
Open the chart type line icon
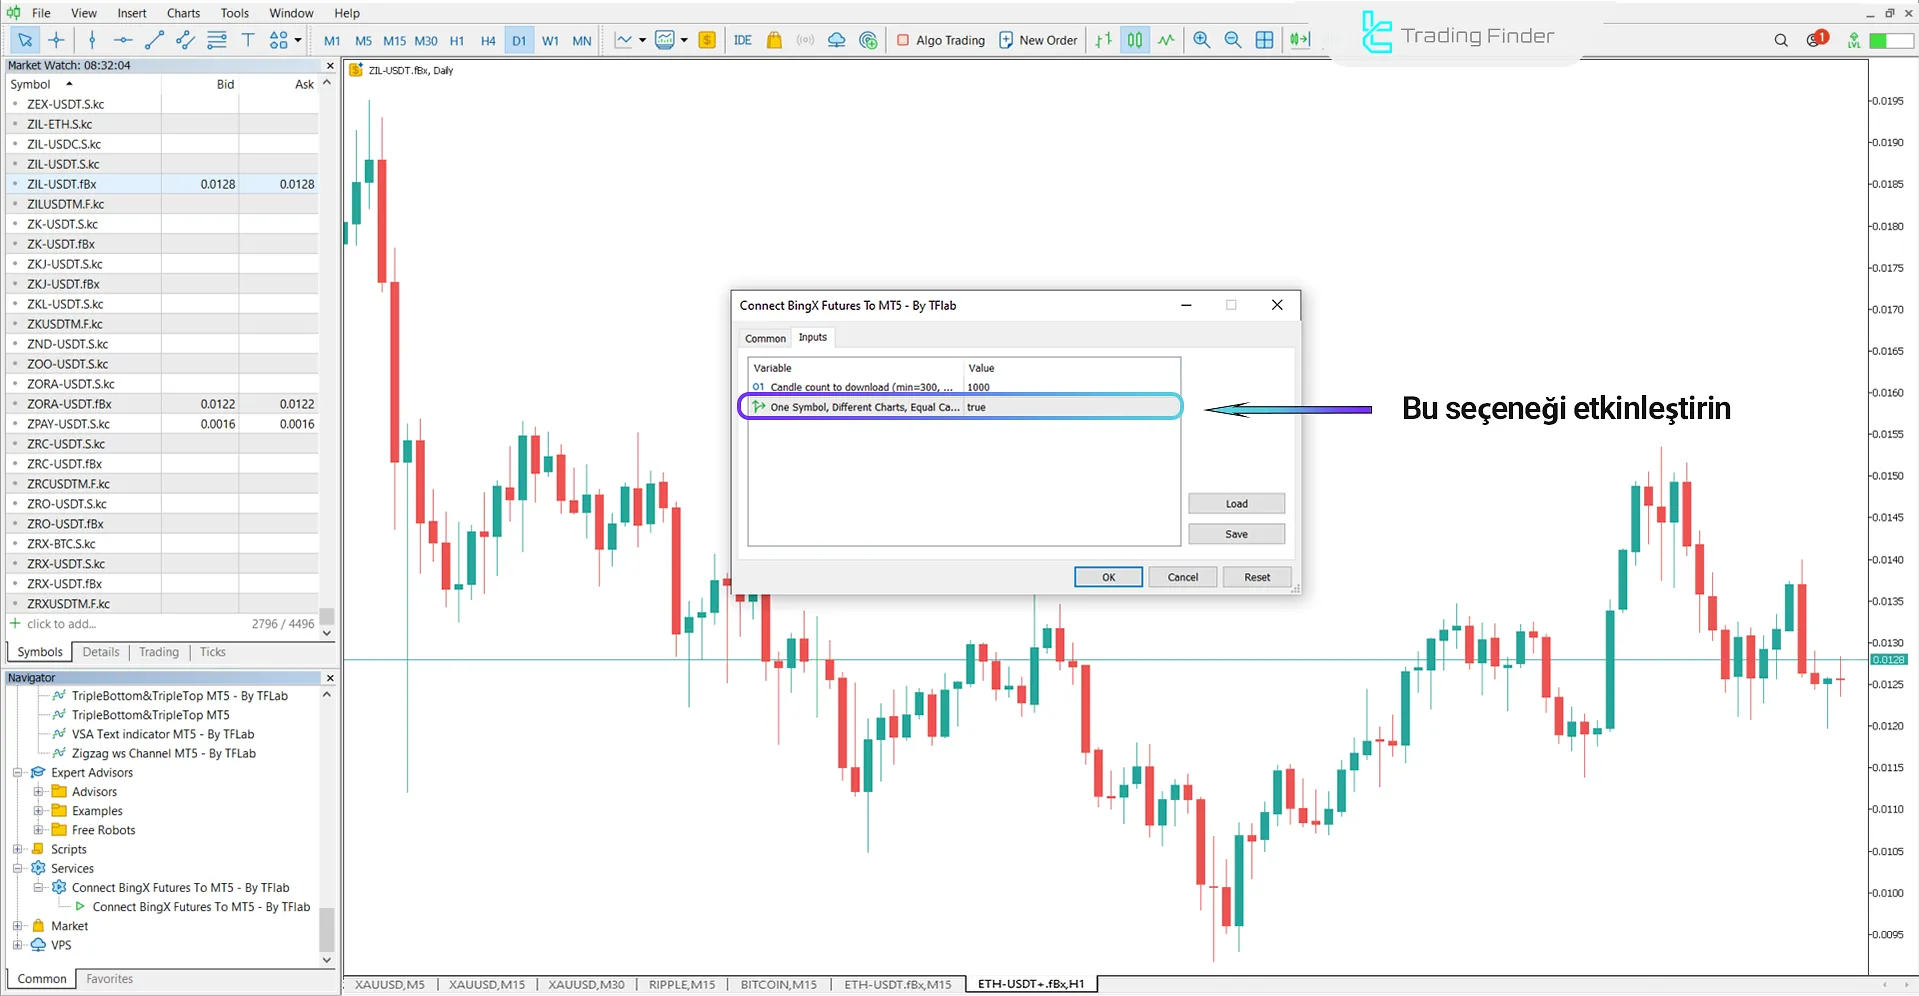[x=624, y=40]
